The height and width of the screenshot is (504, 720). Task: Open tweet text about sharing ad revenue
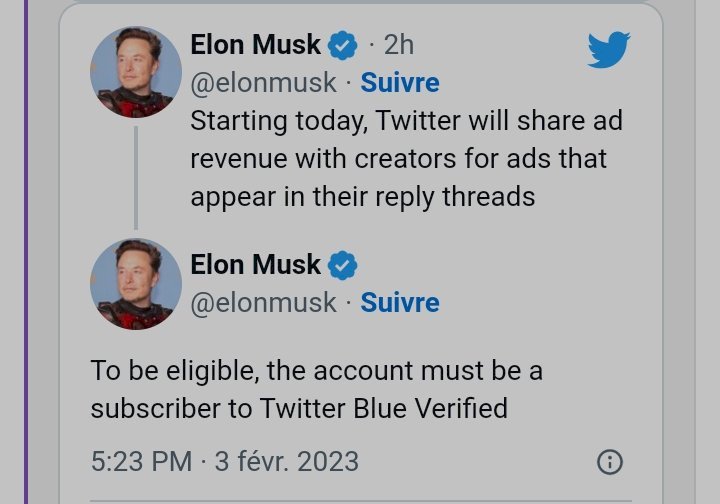(x=406, y=158)
